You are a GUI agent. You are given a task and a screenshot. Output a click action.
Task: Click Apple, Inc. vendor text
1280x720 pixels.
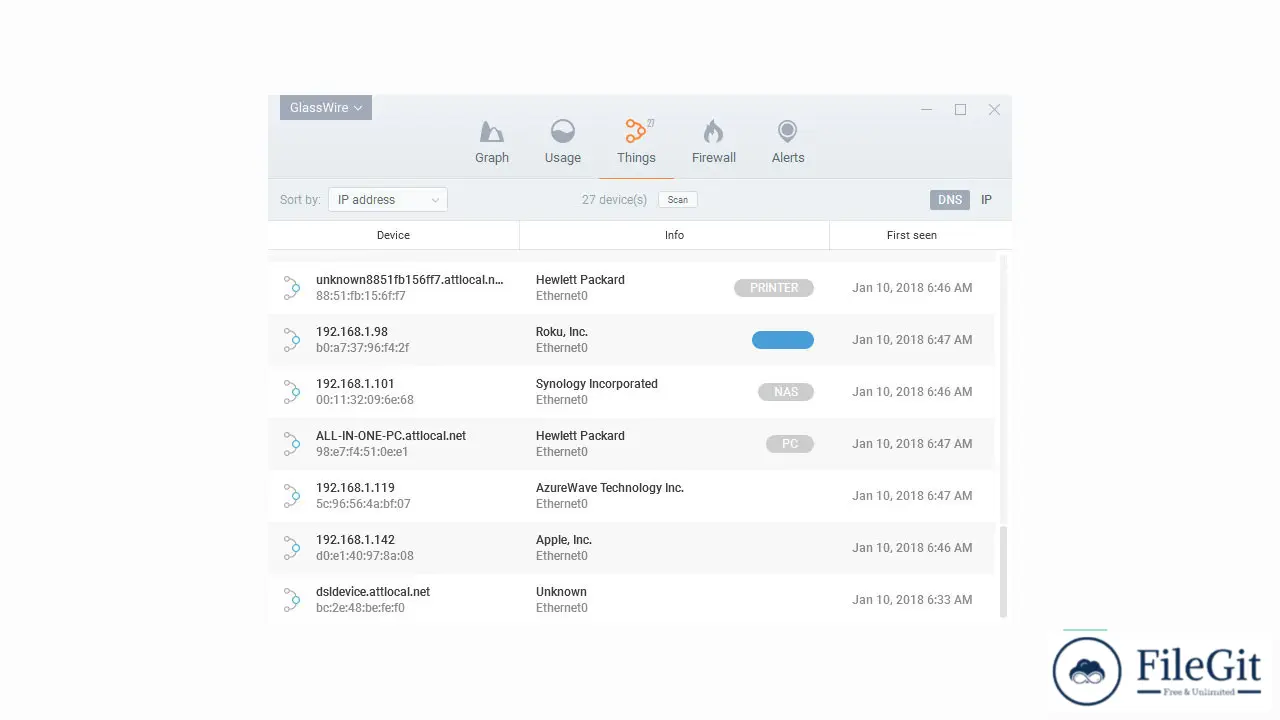(564, 540)
